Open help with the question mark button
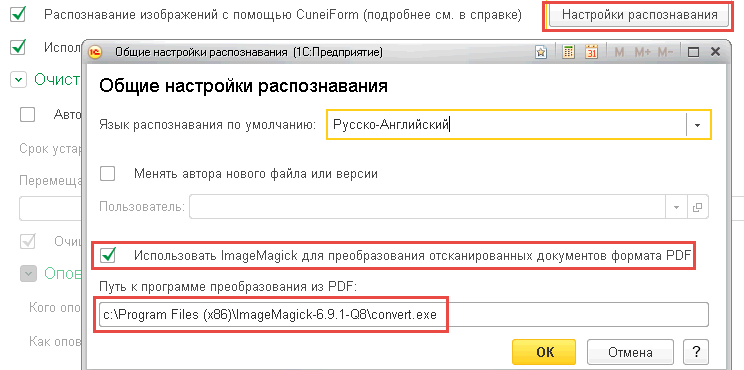Viewport: 744px width, 370px height. click(696, 352)
